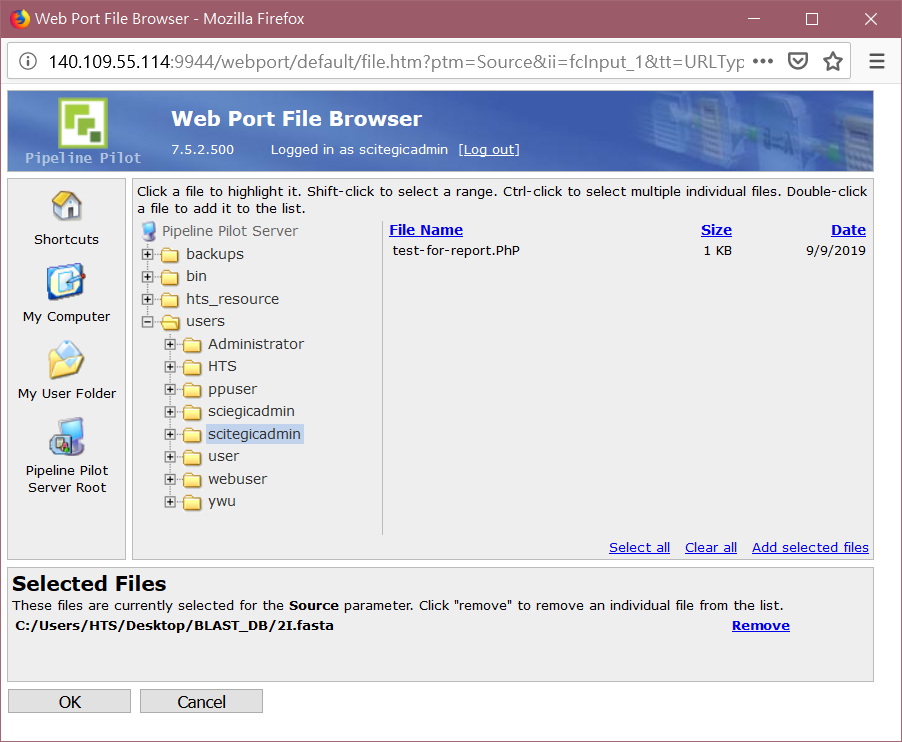902x742 pixels.
Task: Open the Pipeline Pilot Server Root icon
Action: click(67, 437)
